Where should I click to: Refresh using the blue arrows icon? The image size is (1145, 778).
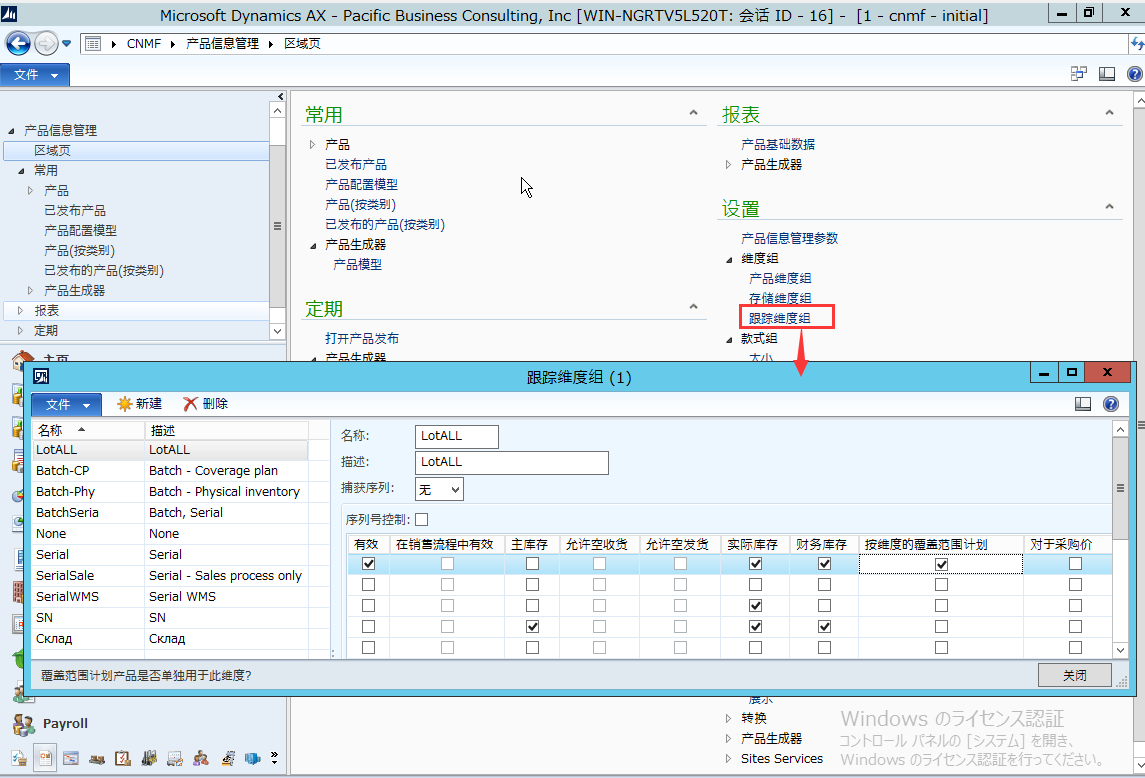tap(1138, 44)
